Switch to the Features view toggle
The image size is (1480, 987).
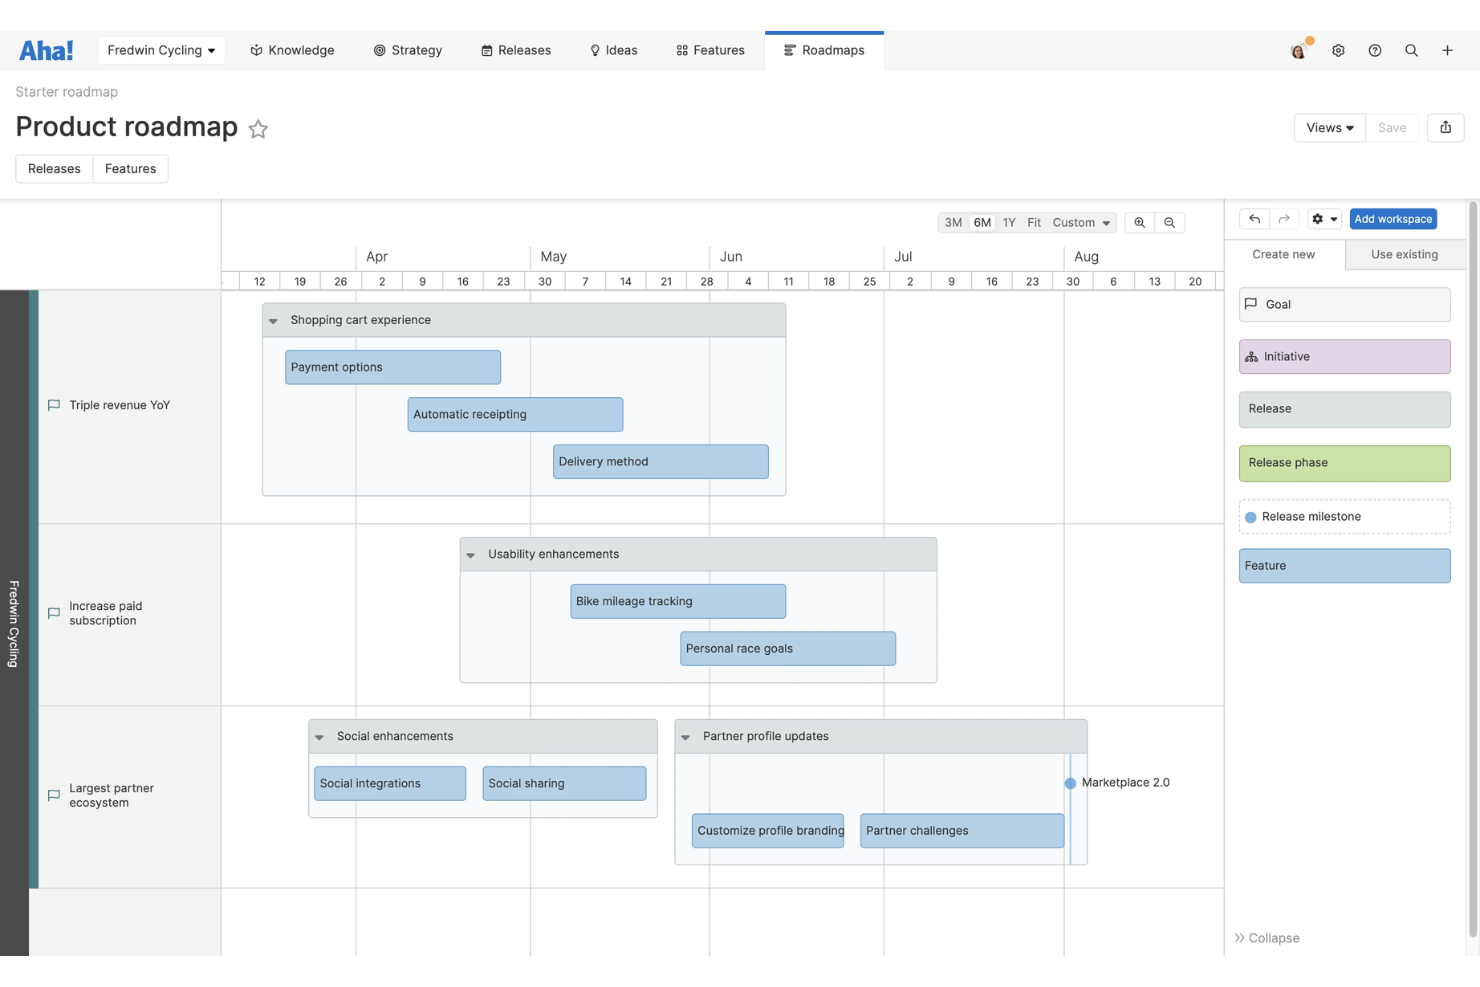130,169
